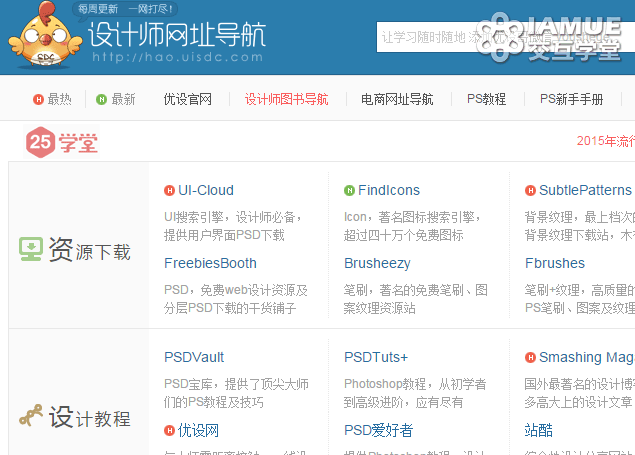
Task: Click the hot badge beside UI-Cloud
Action: click(x=169, y=191)
